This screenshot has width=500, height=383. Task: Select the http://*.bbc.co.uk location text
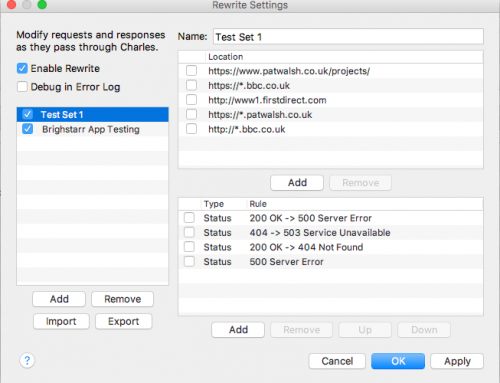(x=247, y=129)
